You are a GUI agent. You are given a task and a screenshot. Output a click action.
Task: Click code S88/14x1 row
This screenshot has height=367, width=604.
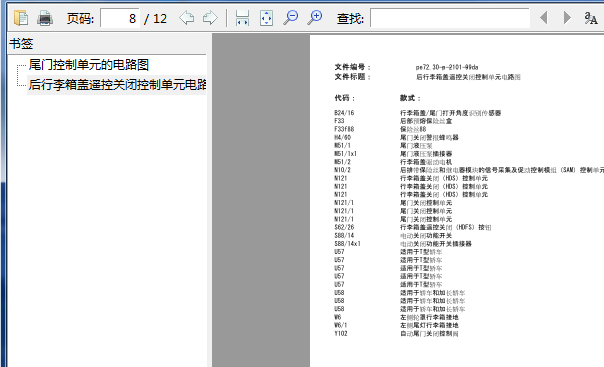click(x=347, y=244)
